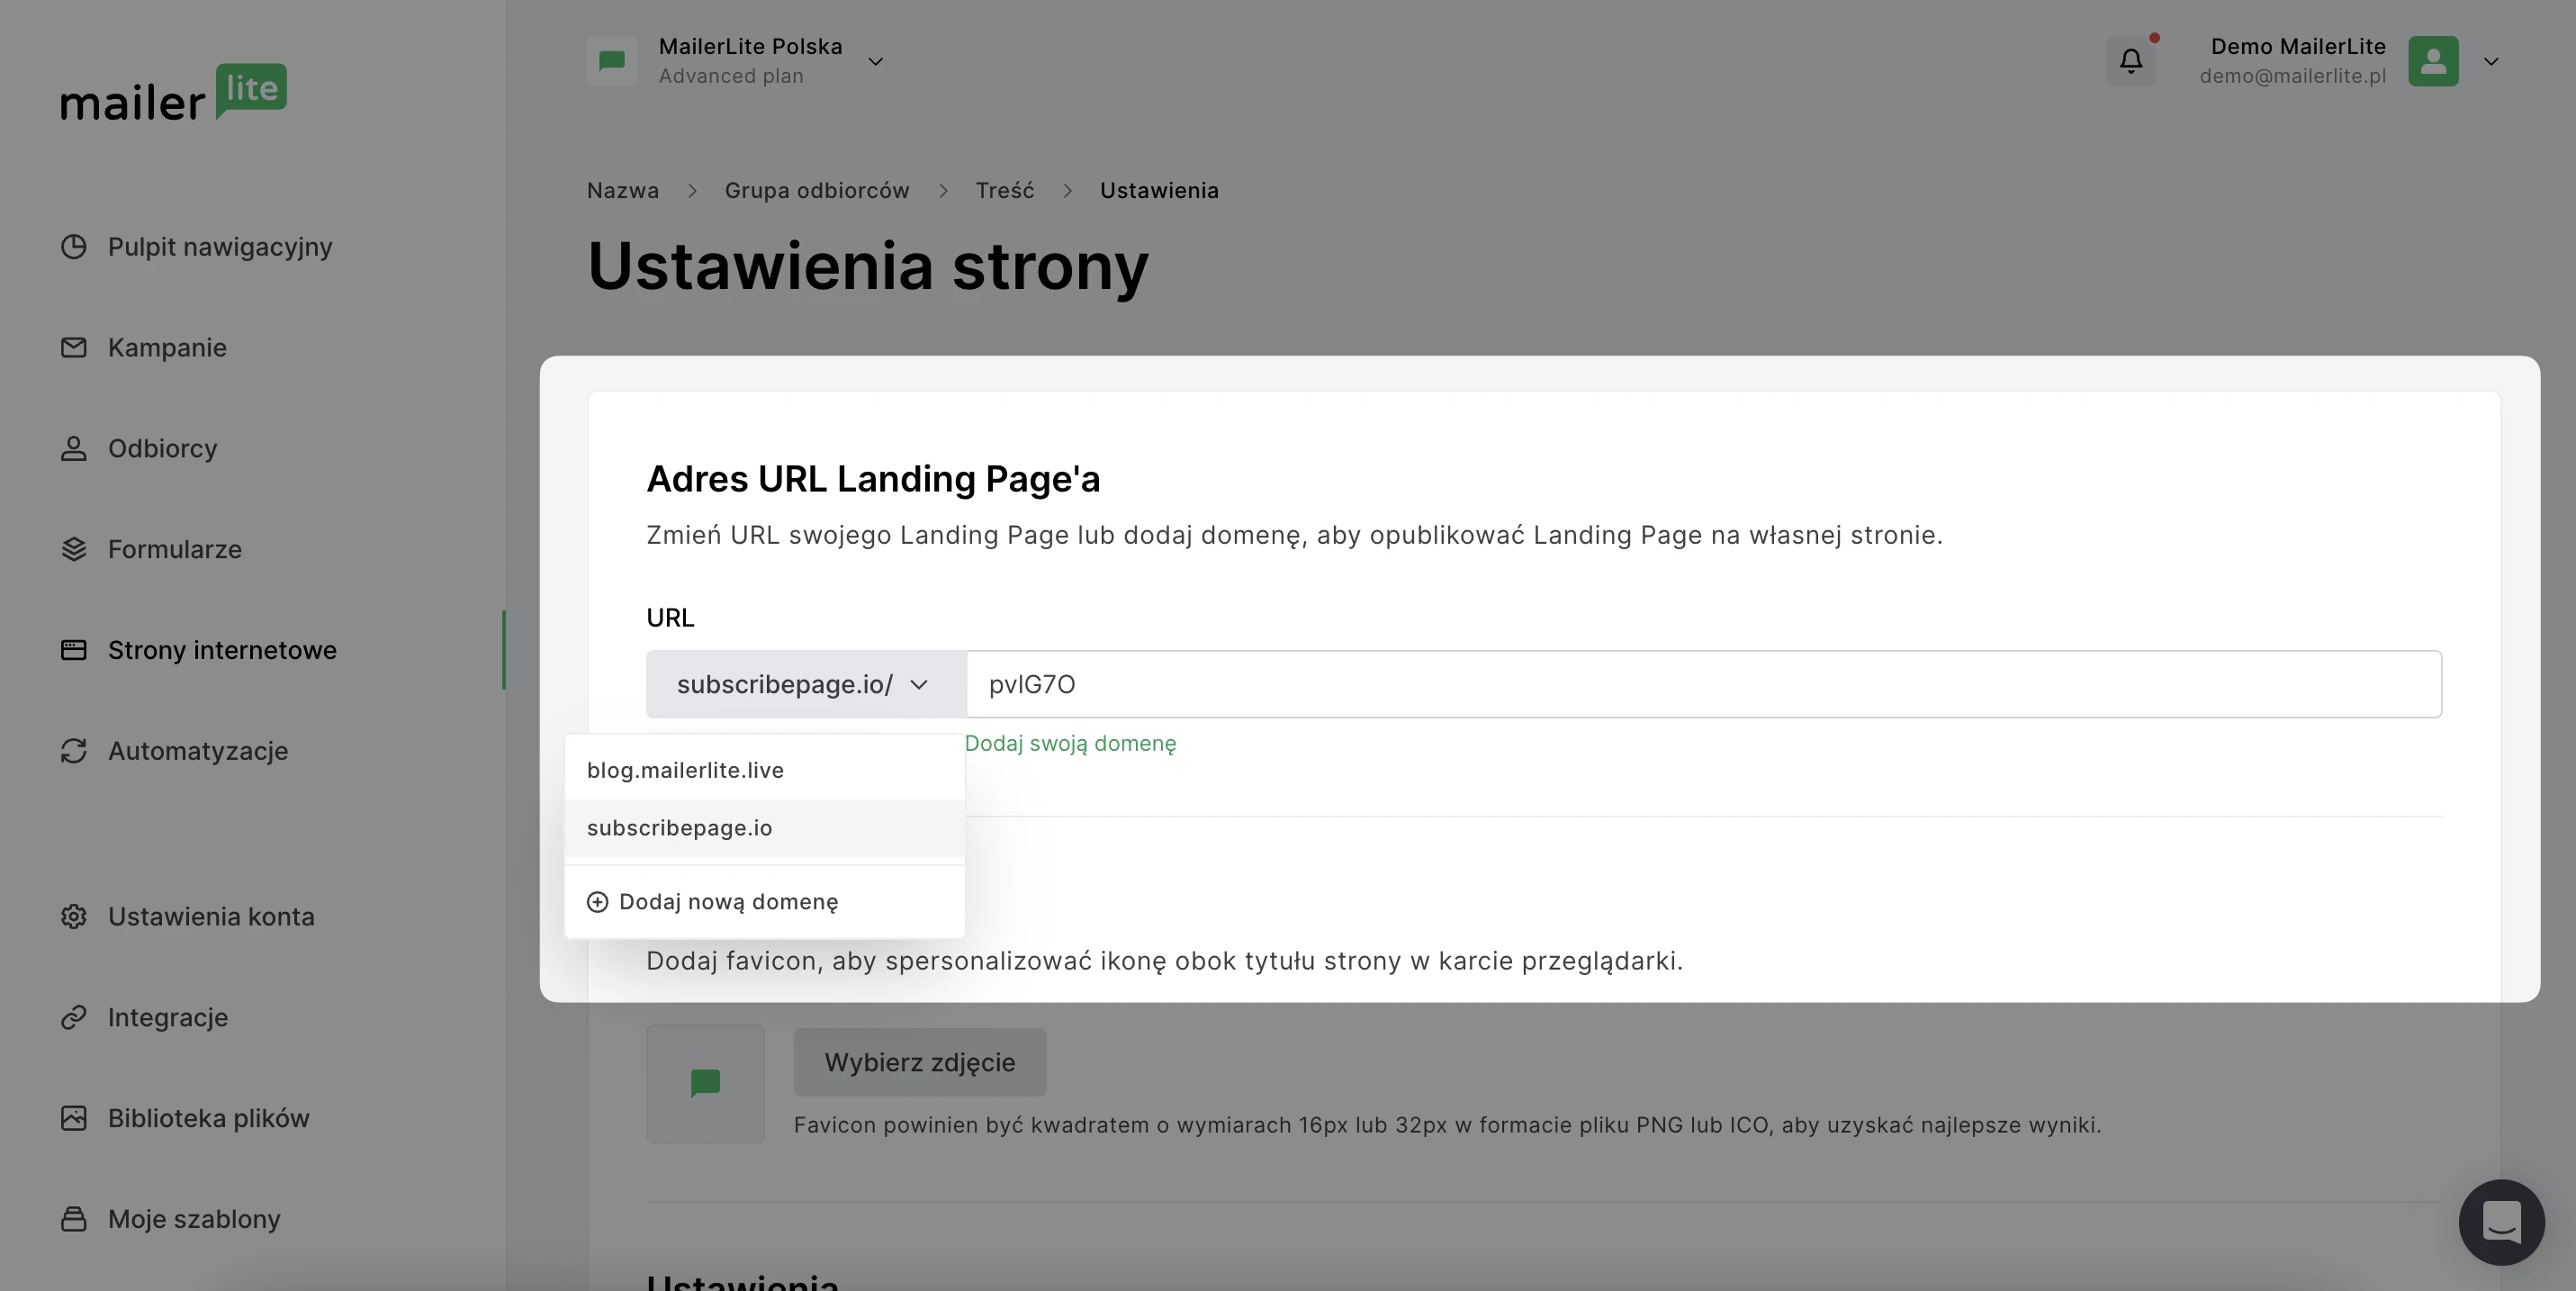Expand the MailerLite Polska account dropdown

click(x=875, y=61)
